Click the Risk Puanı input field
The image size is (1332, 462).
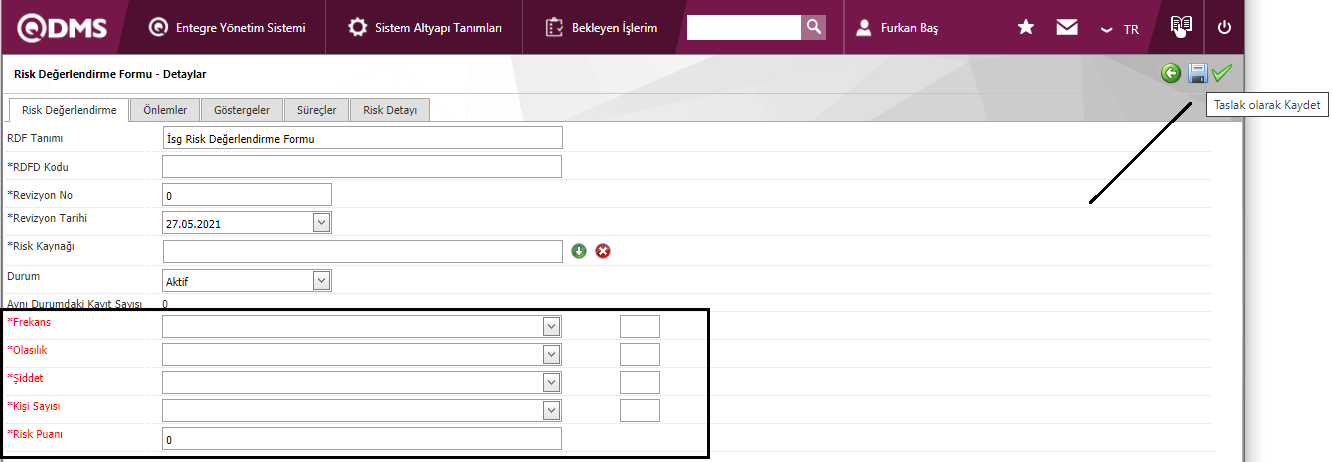(362, 439)
